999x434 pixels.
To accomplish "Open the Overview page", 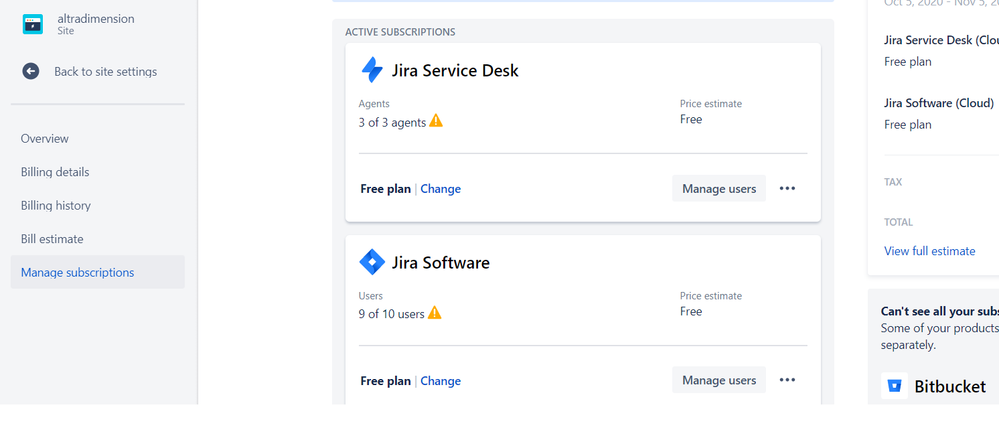I will (x=45, y=138).
